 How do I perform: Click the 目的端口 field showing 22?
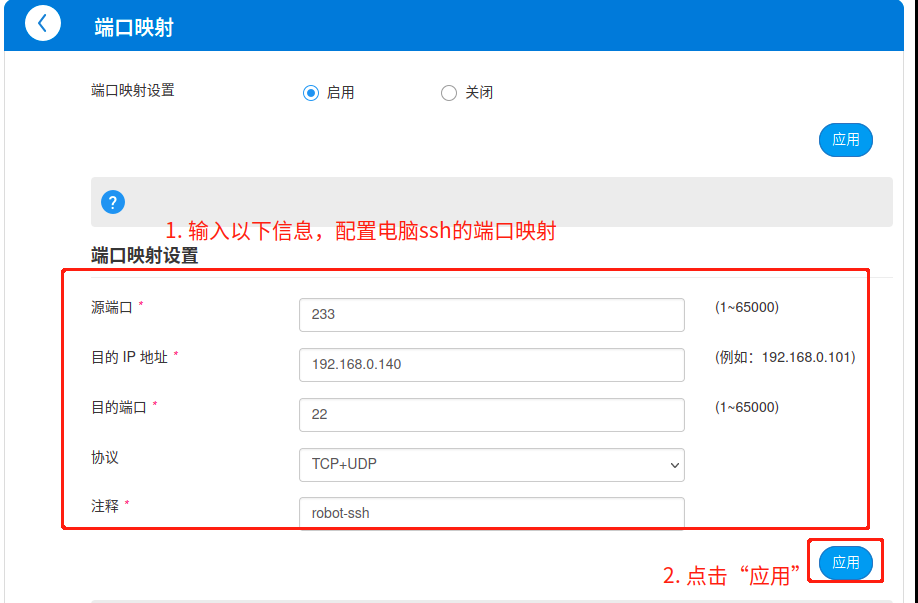click(x=491, y=414)
